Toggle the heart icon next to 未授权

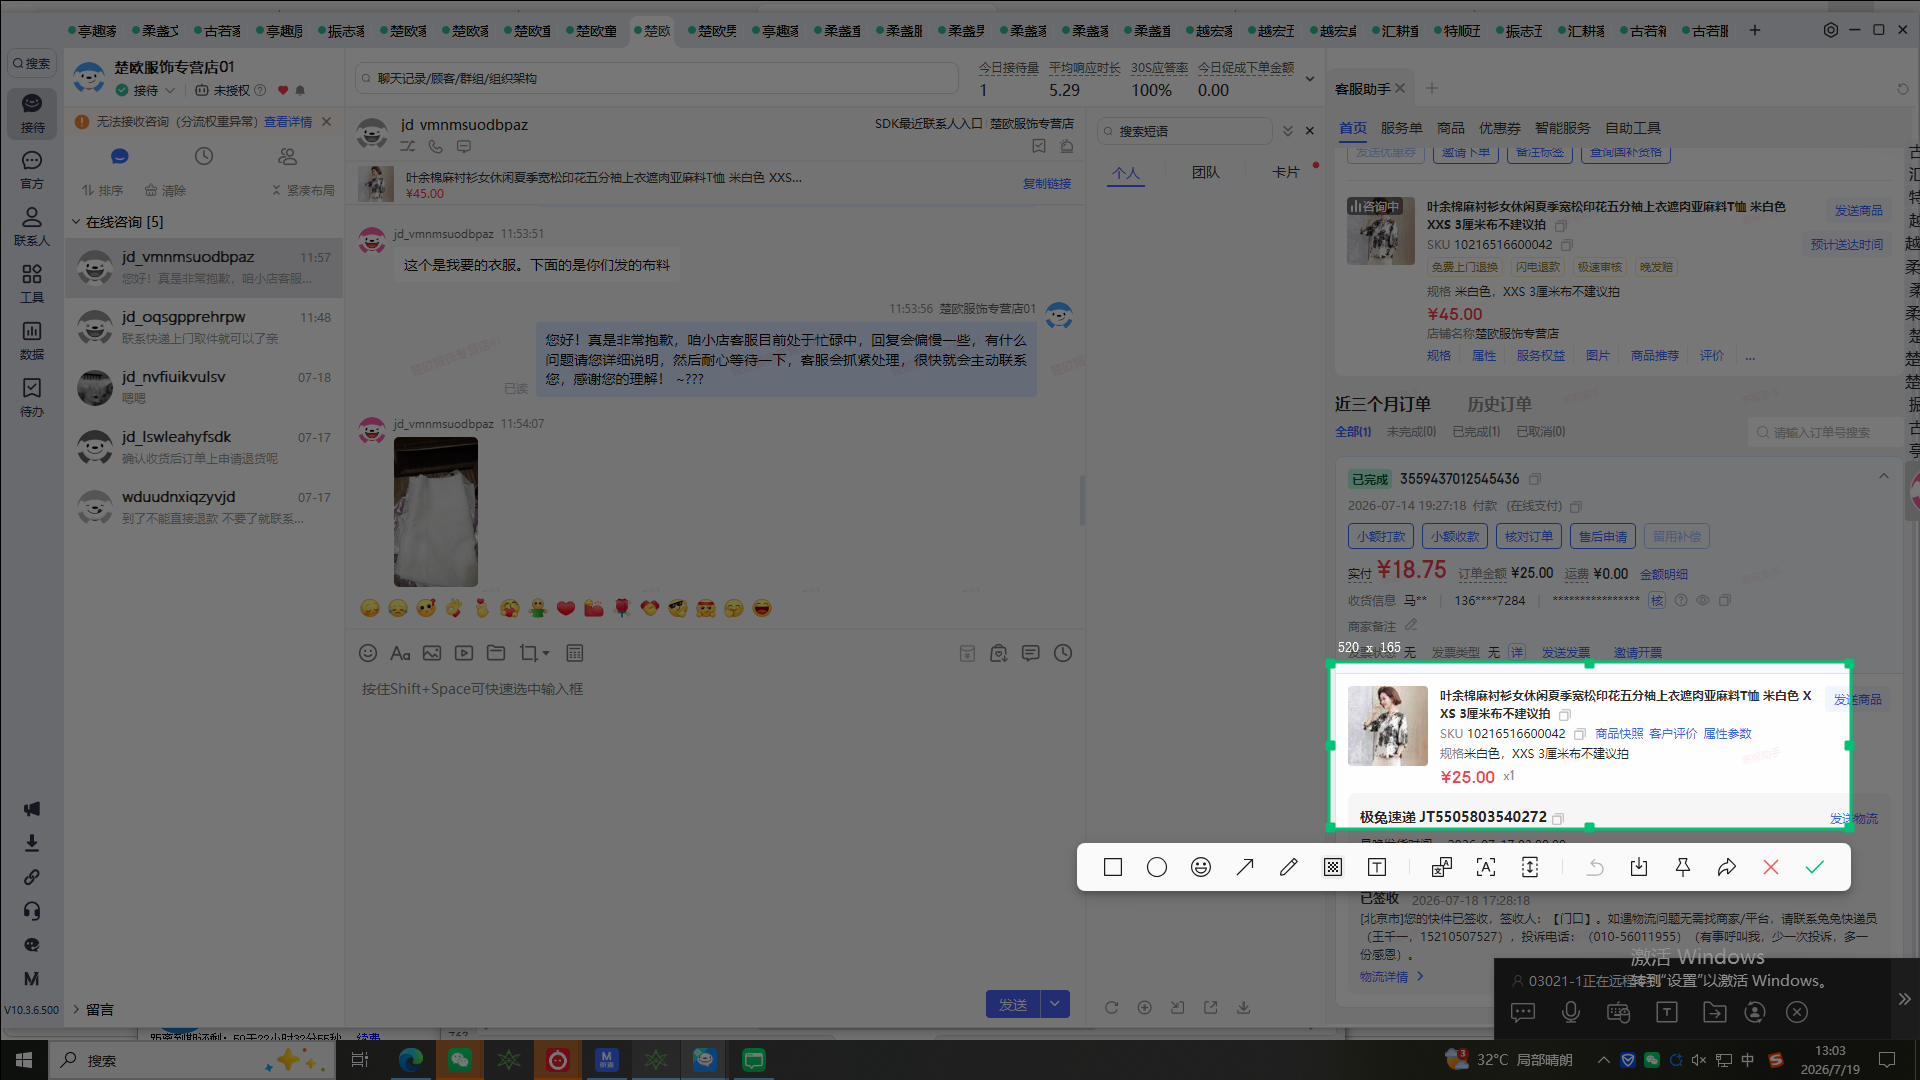tap(283, 91)
